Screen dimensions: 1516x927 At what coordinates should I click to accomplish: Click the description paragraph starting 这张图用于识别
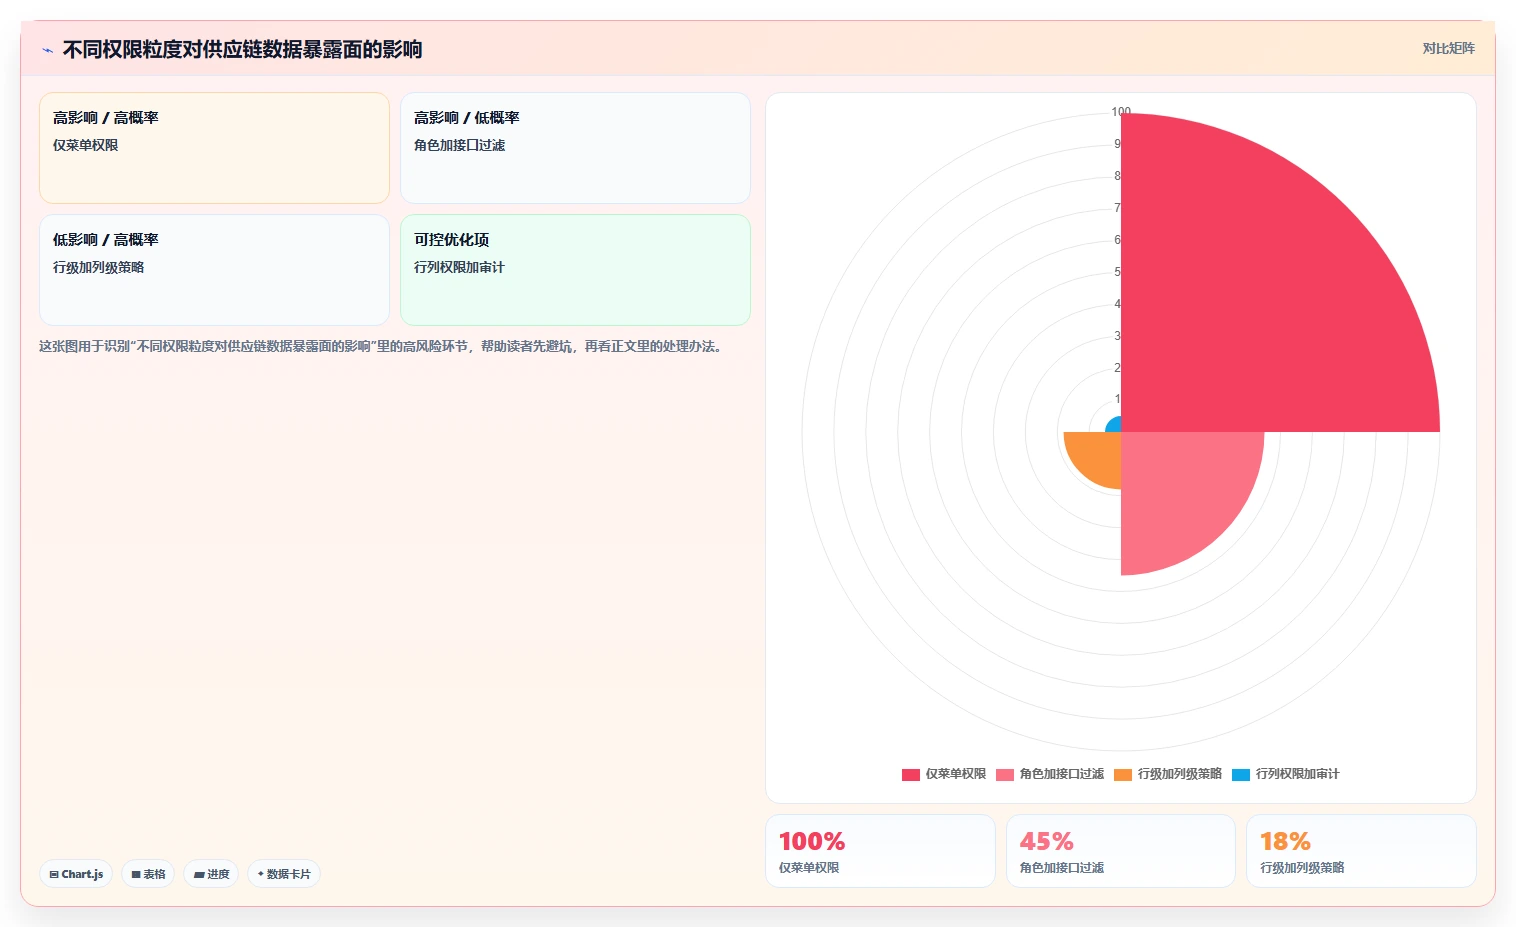point(382,346)
